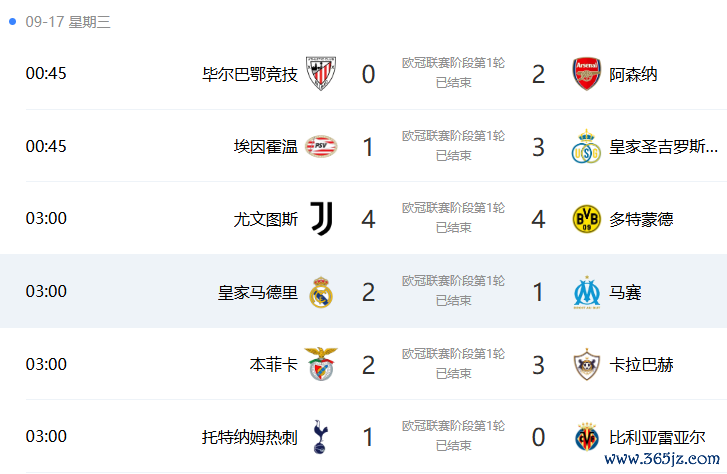This screenshot has height=474, width=727.
Task: Click the 09-17 星期三 date header
Action: pyautogui.click(x=68, y=22)
